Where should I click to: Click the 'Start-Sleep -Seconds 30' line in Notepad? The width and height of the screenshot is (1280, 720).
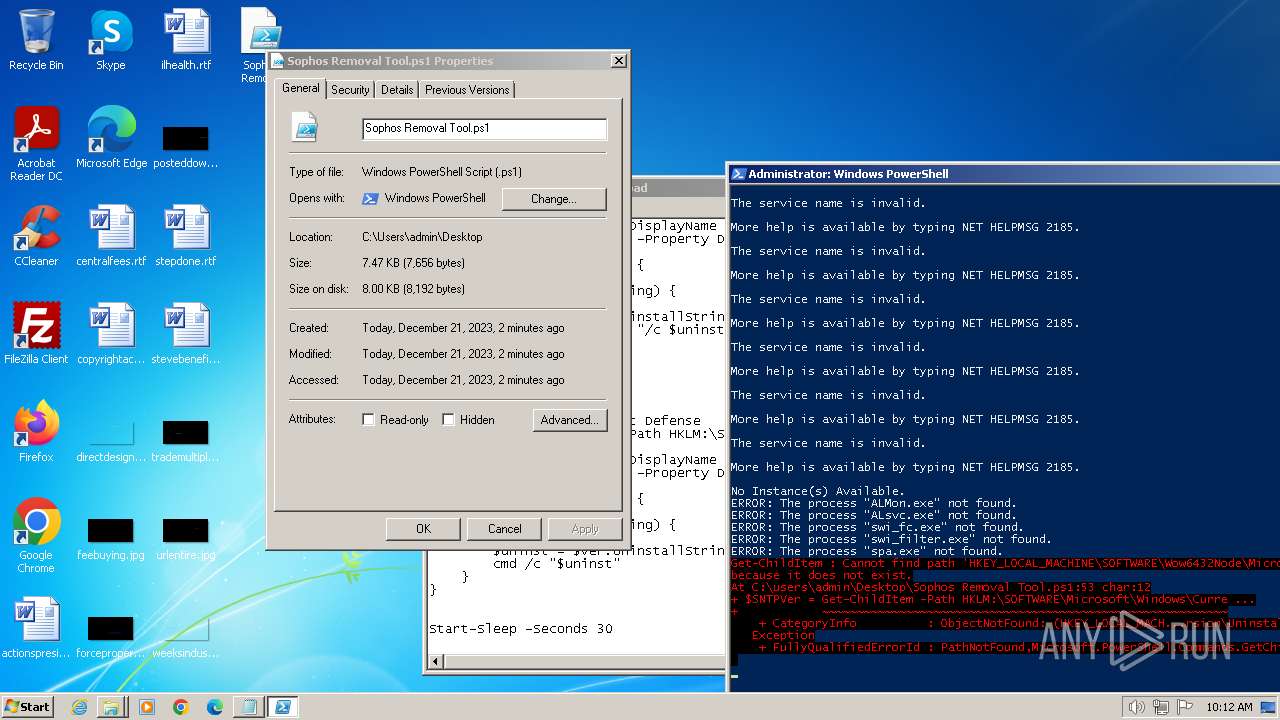pyautogui.click(x=521, y=629)
